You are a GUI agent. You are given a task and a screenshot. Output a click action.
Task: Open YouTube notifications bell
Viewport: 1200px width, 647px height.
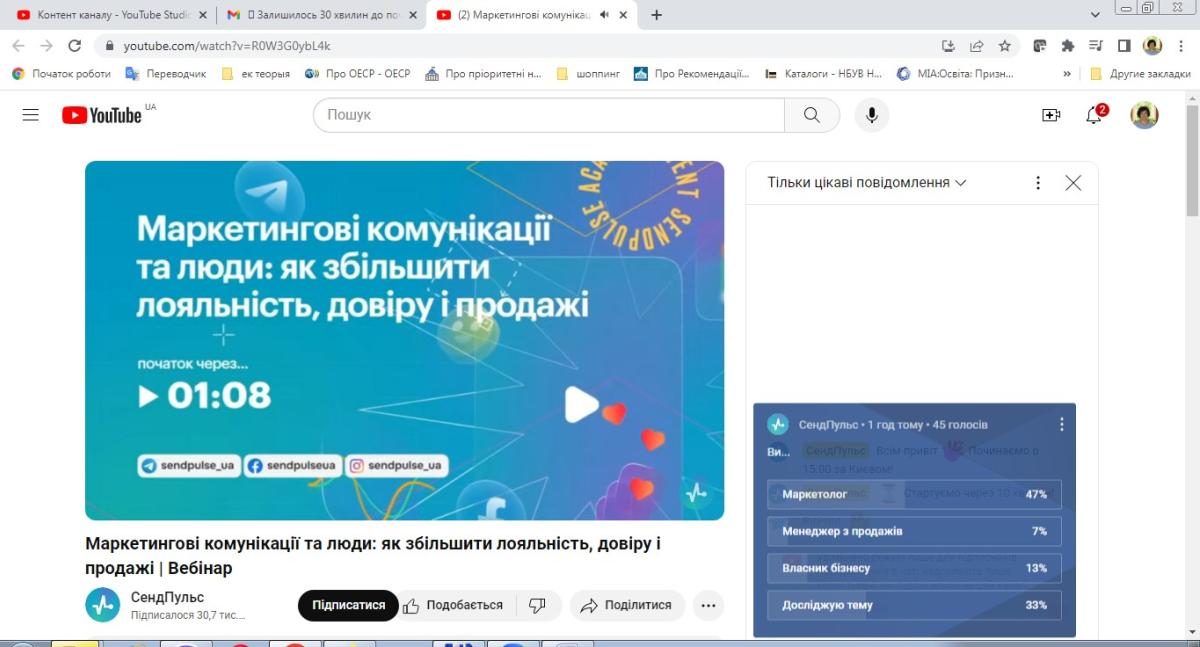point(1095,115)
